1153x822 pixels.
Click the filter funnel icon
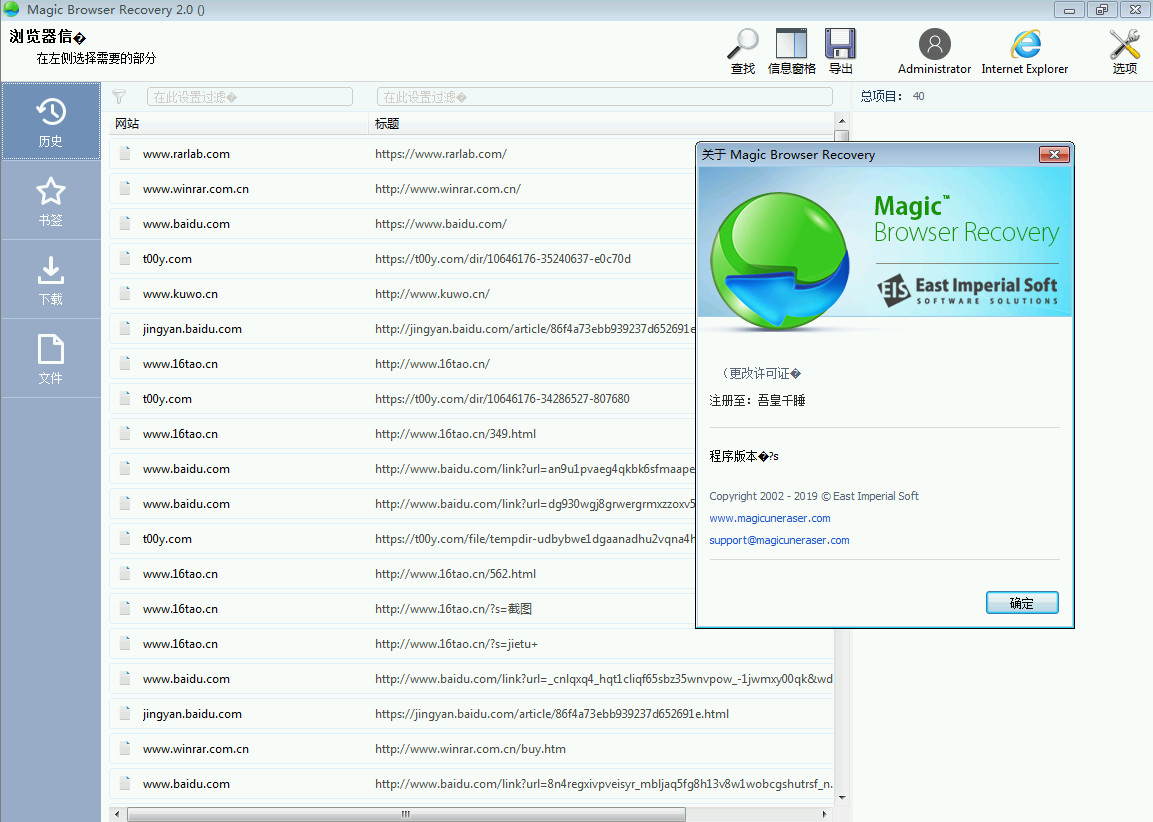click(119, 97)
